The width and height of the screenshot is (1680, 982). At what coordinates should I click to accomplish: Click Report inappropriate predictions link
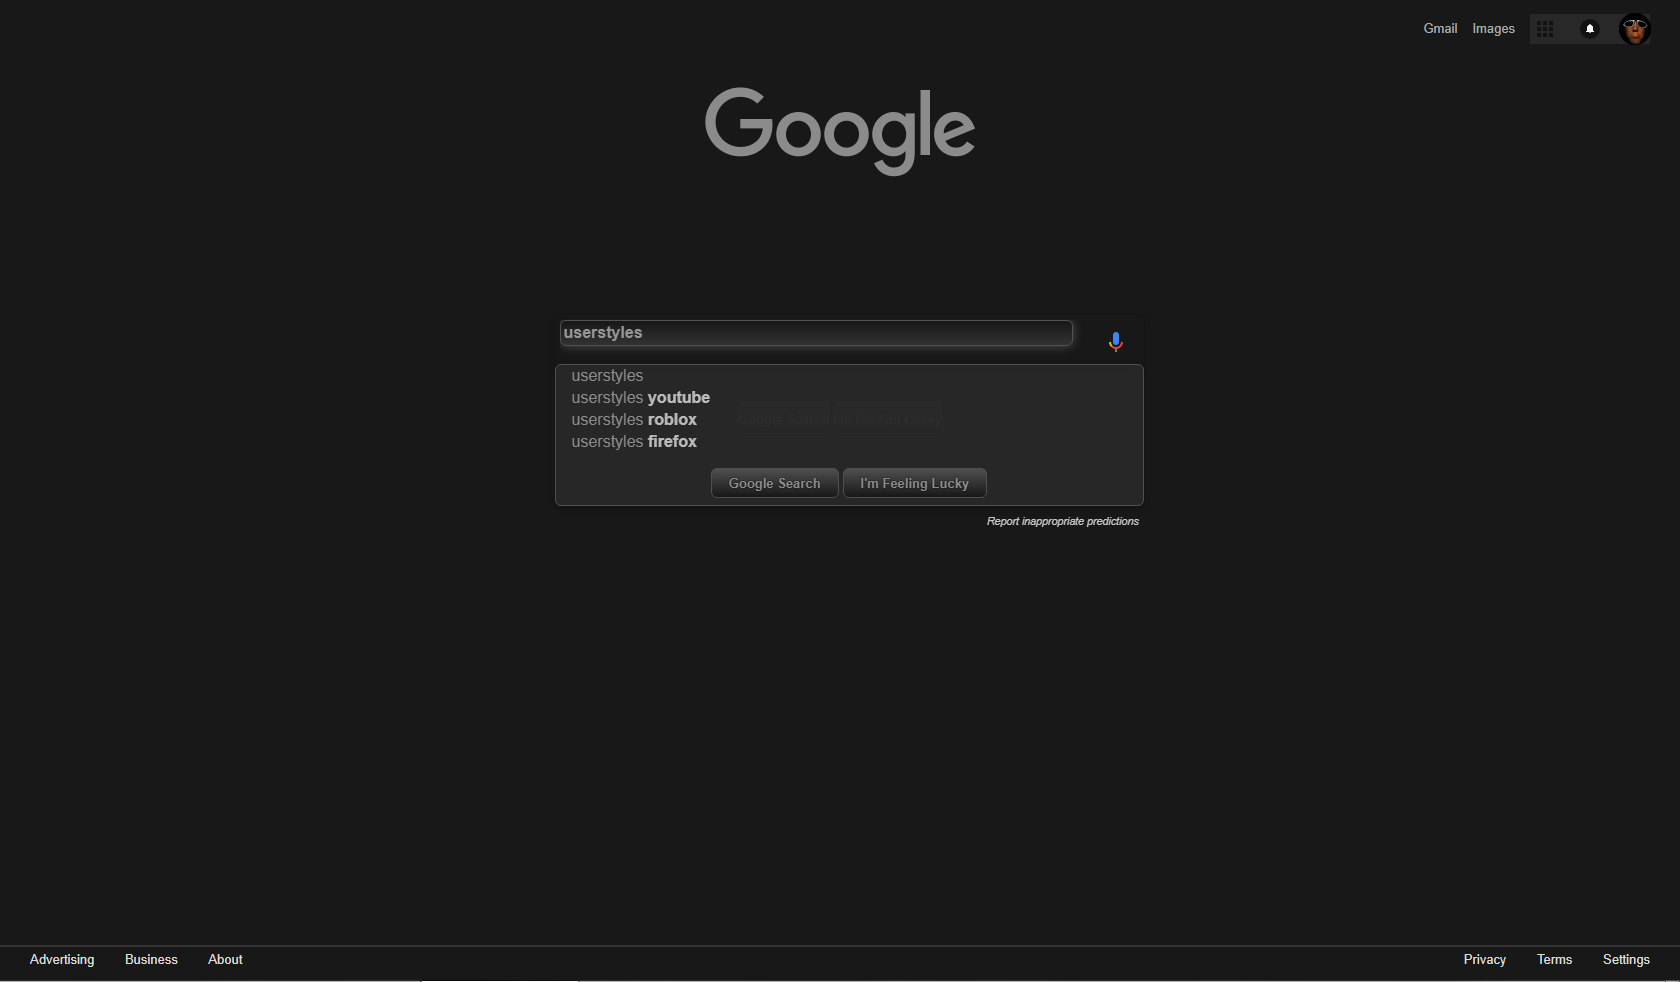click(1063, 521)
